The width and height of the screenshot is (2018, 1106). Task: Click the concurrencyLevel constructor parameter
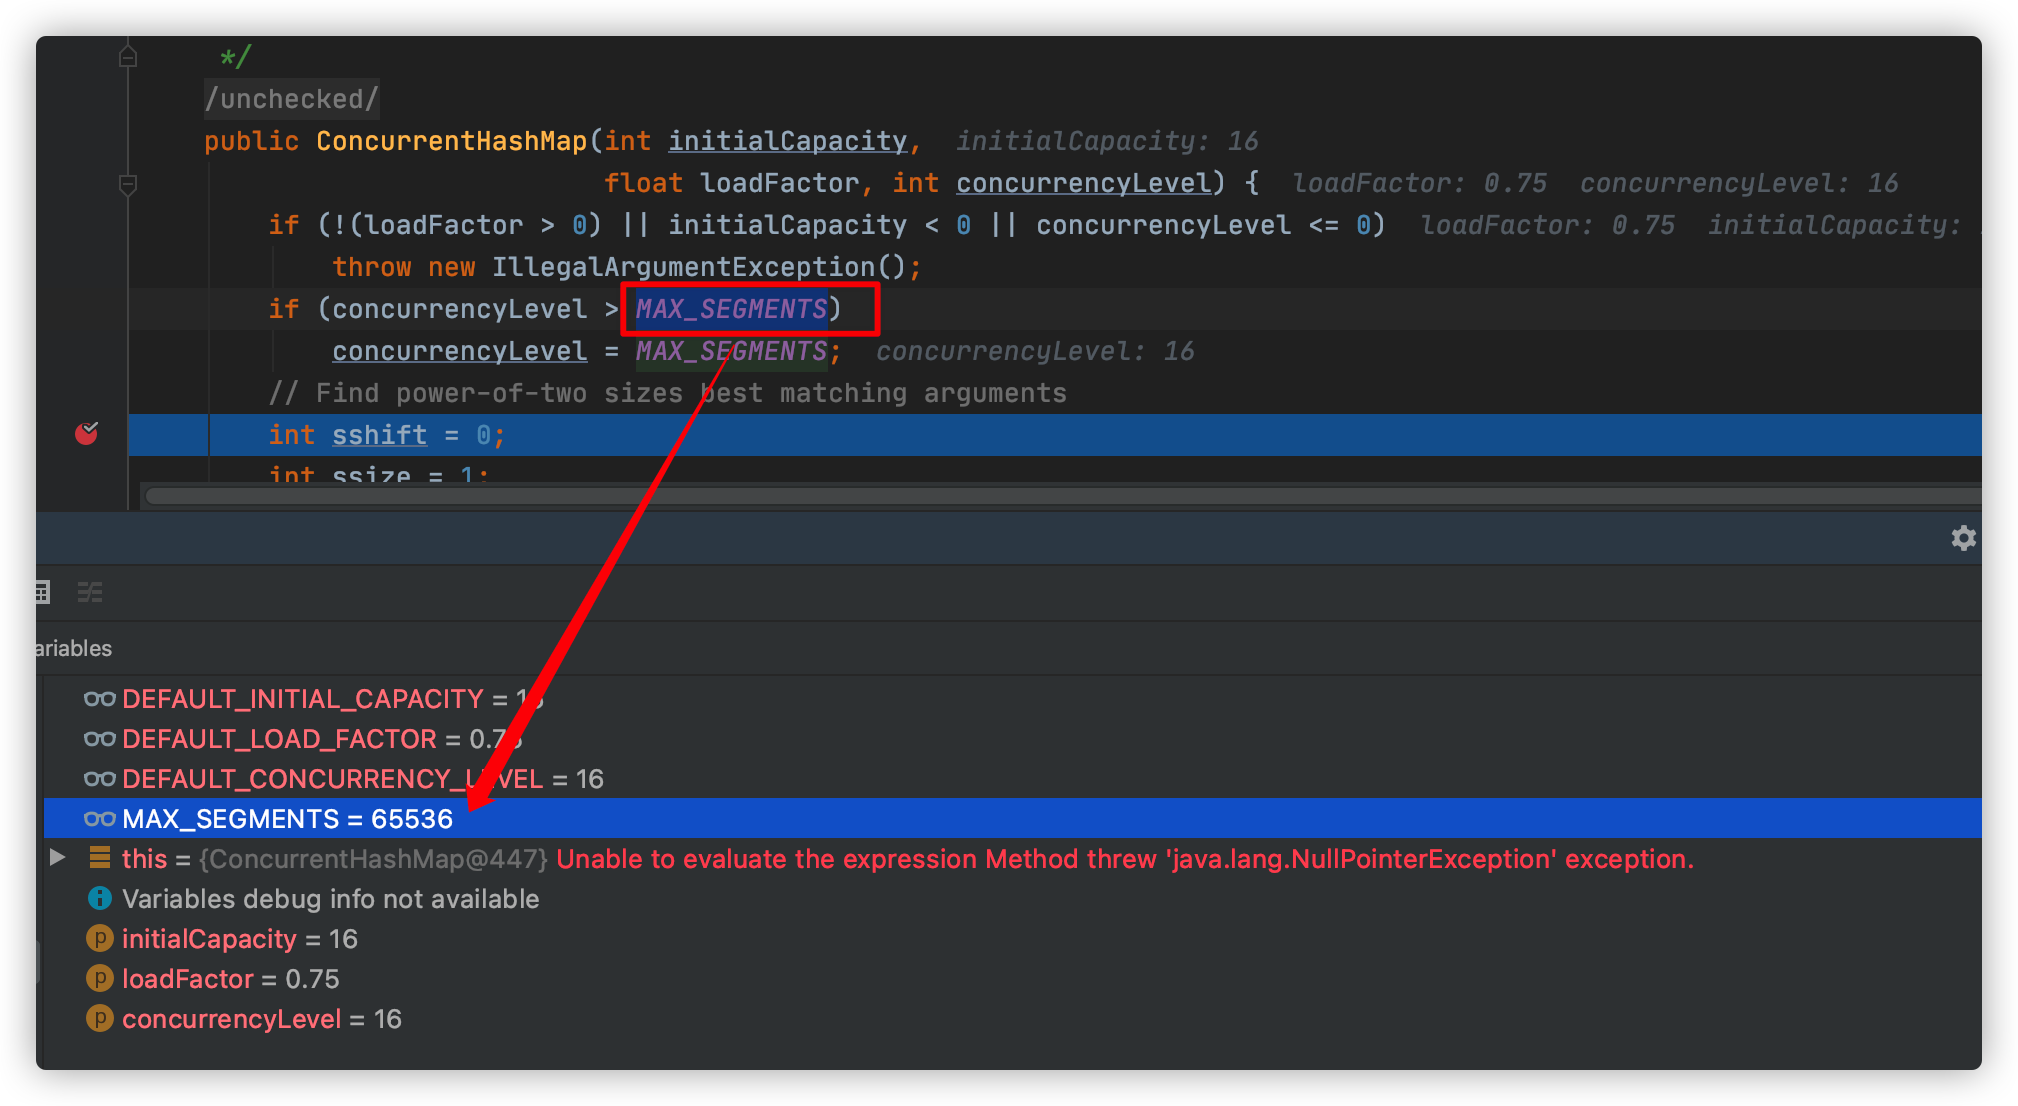tap(1083, 183)
